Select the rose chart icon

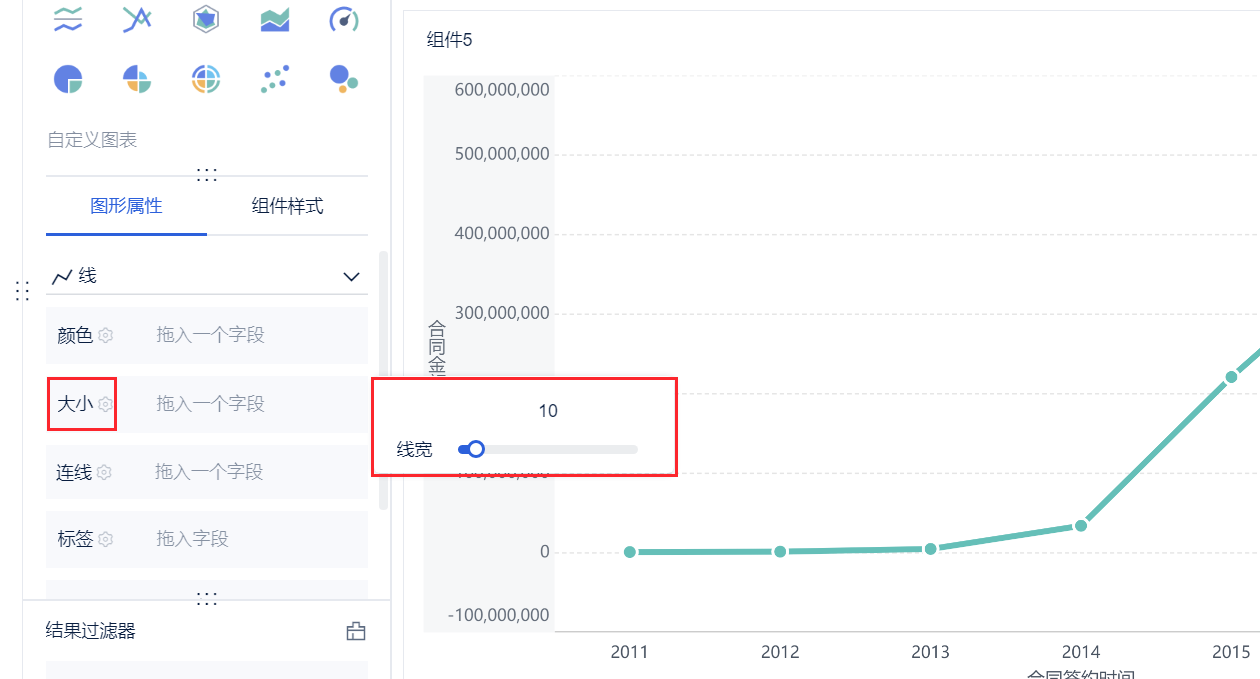(137, 79)
